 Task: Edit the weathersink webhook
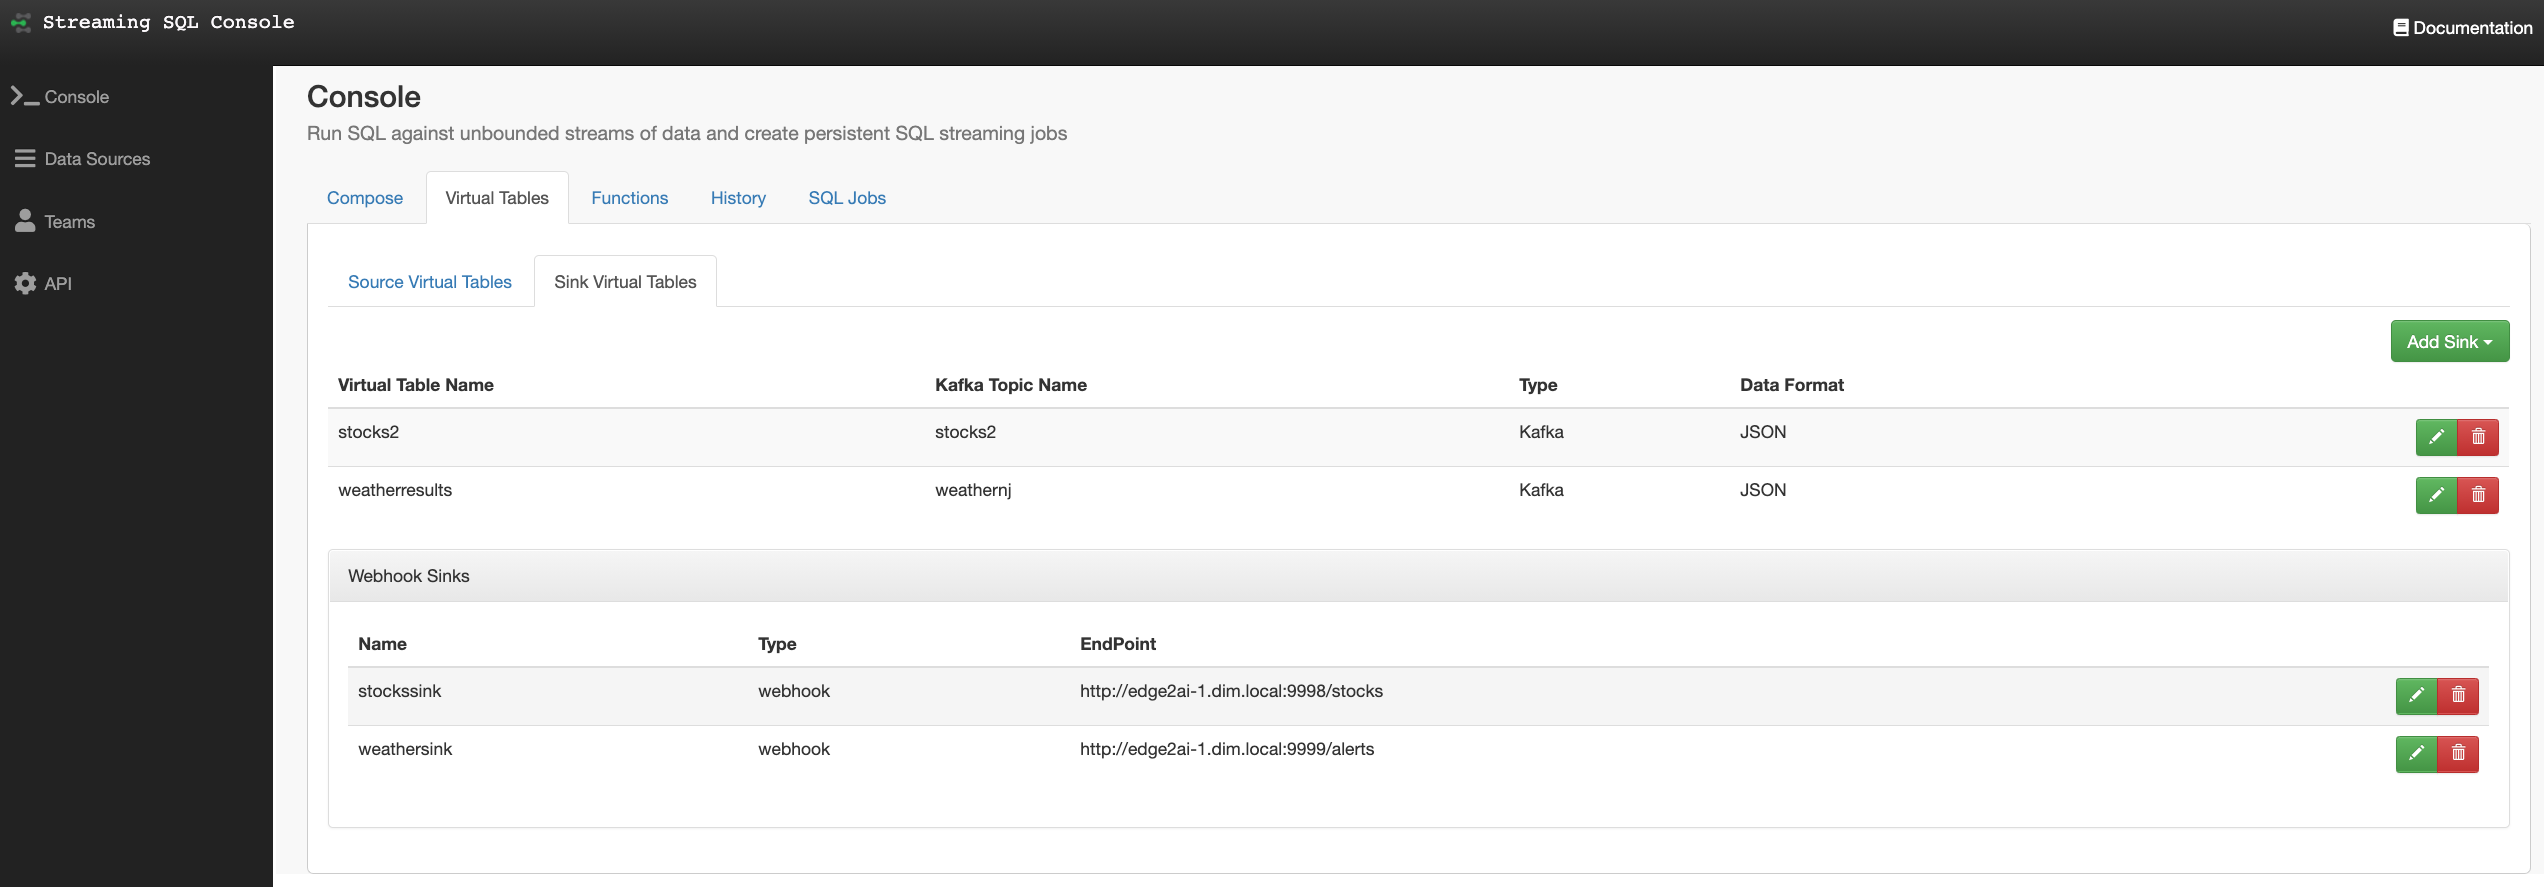[x=2416, y=753]
